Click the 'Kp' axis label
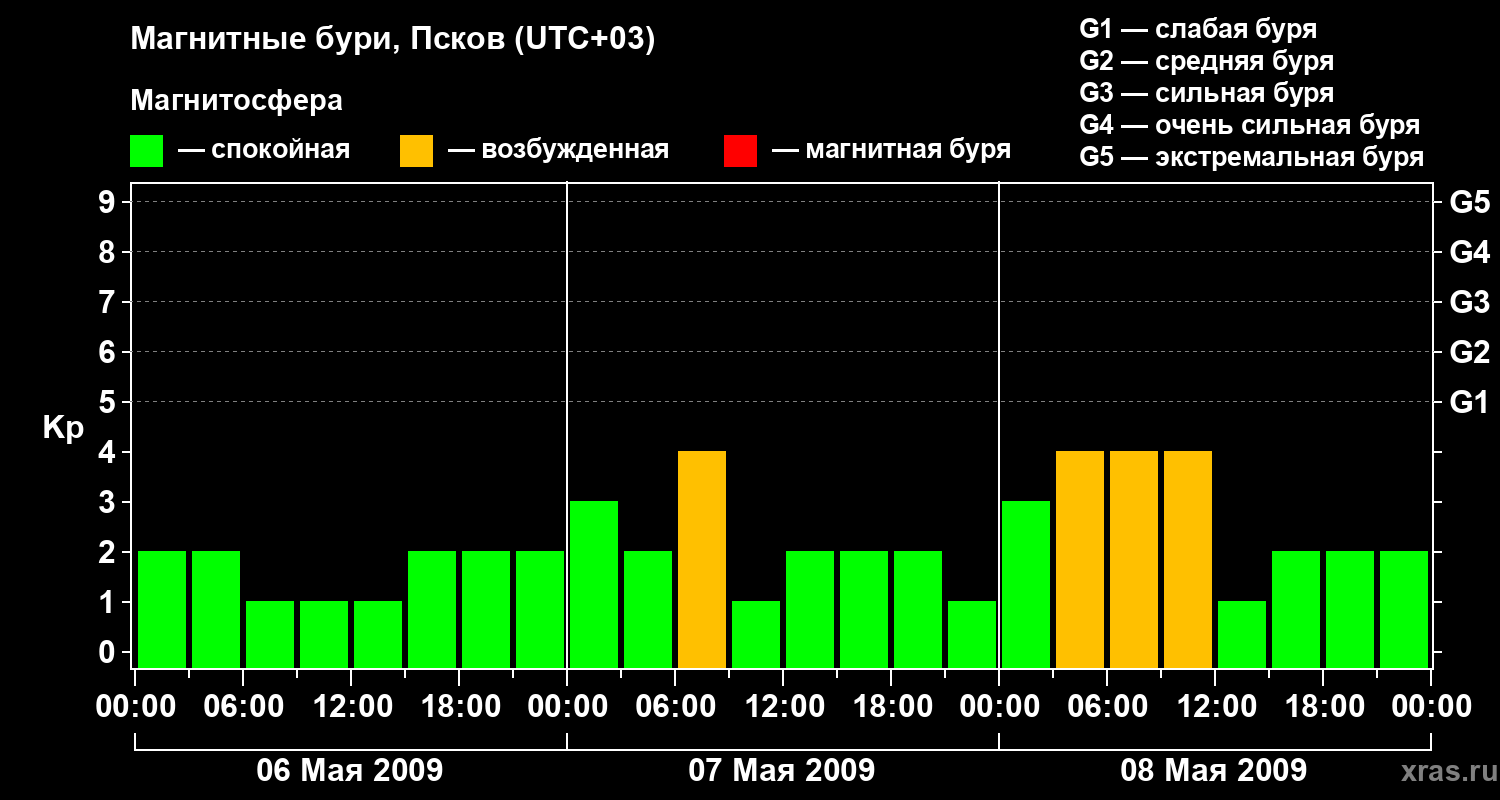 tap(63, 428)
